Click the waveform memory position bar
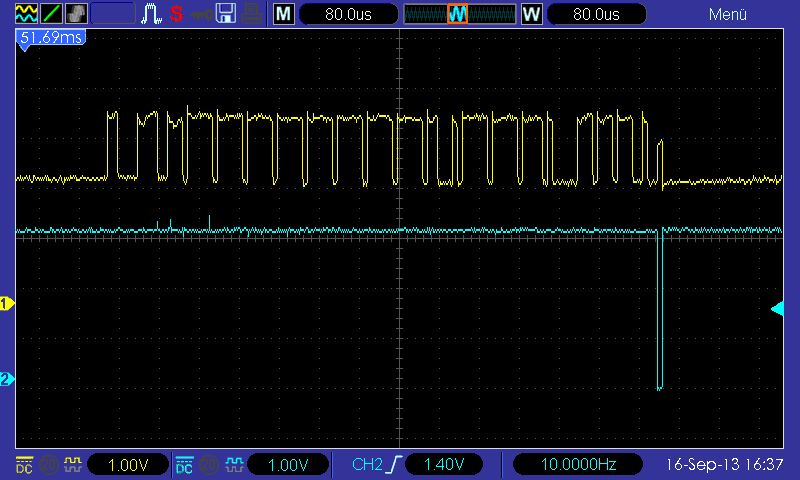Image resolution: width=800 pixels, height=480 pixels. click(458, 14)
